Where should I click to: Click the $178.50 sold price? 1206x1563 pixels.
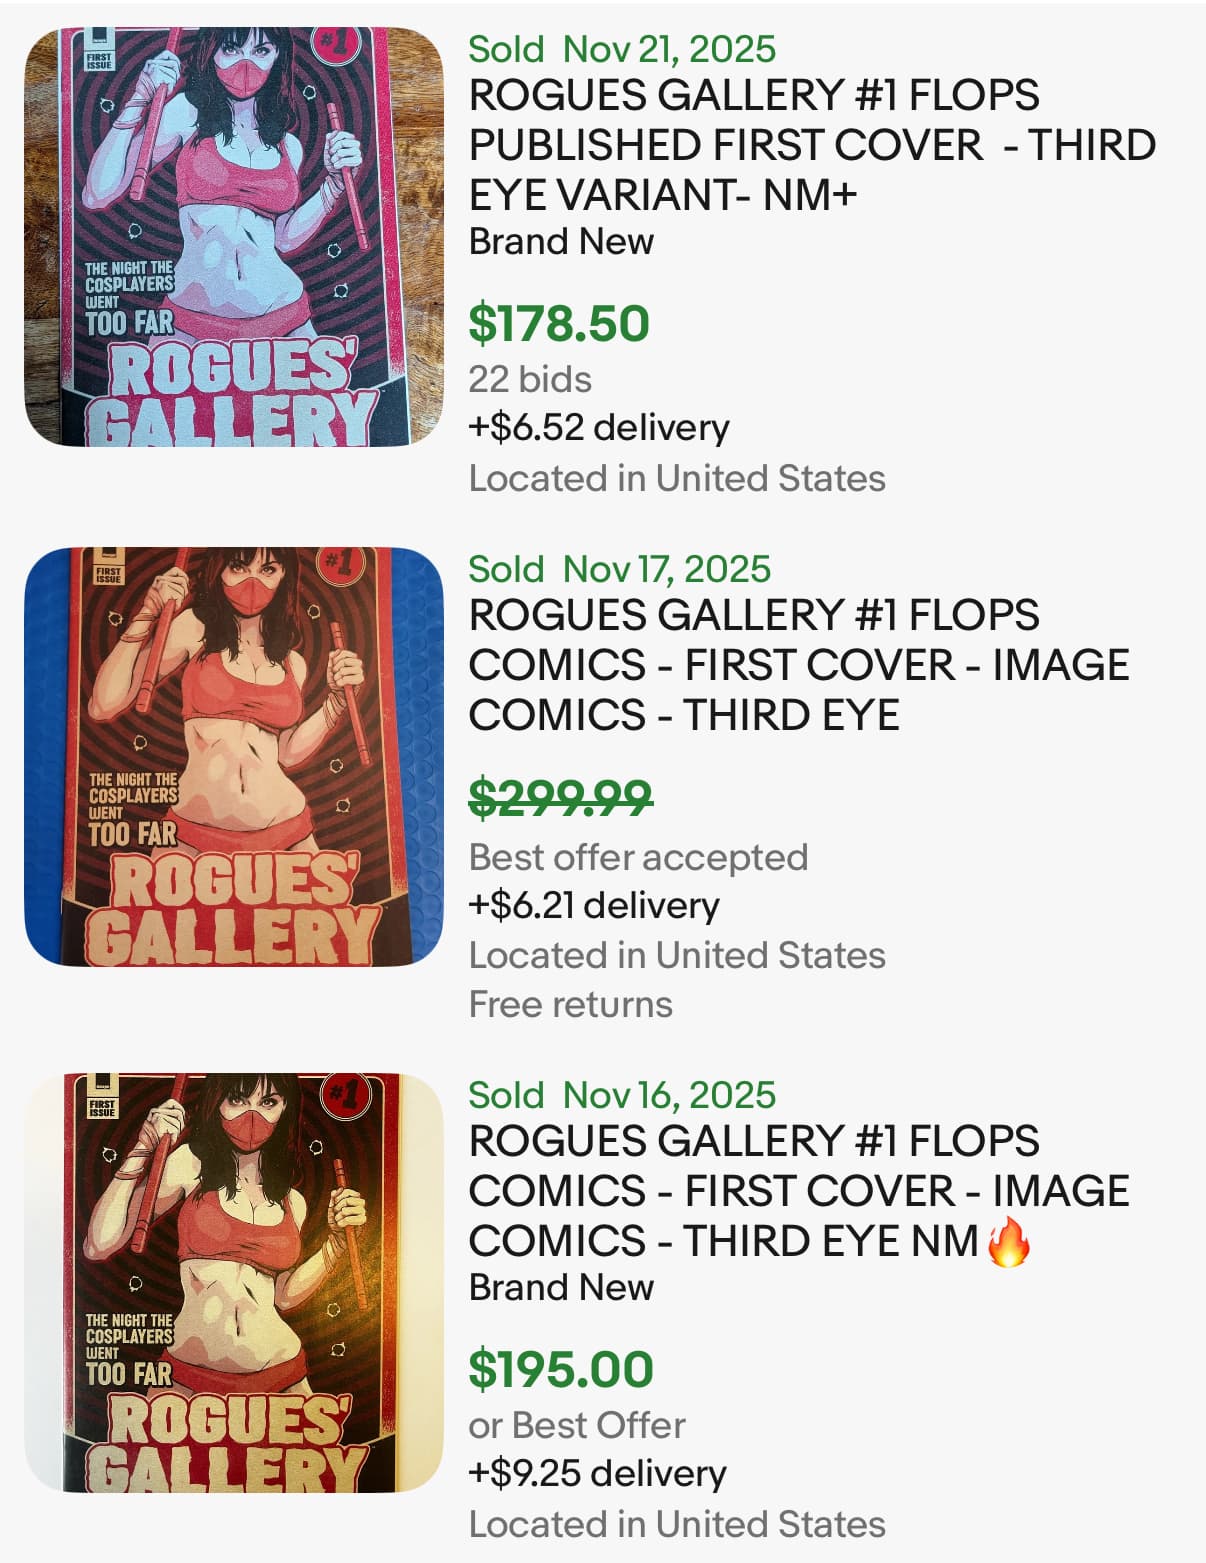click(559, 324)
